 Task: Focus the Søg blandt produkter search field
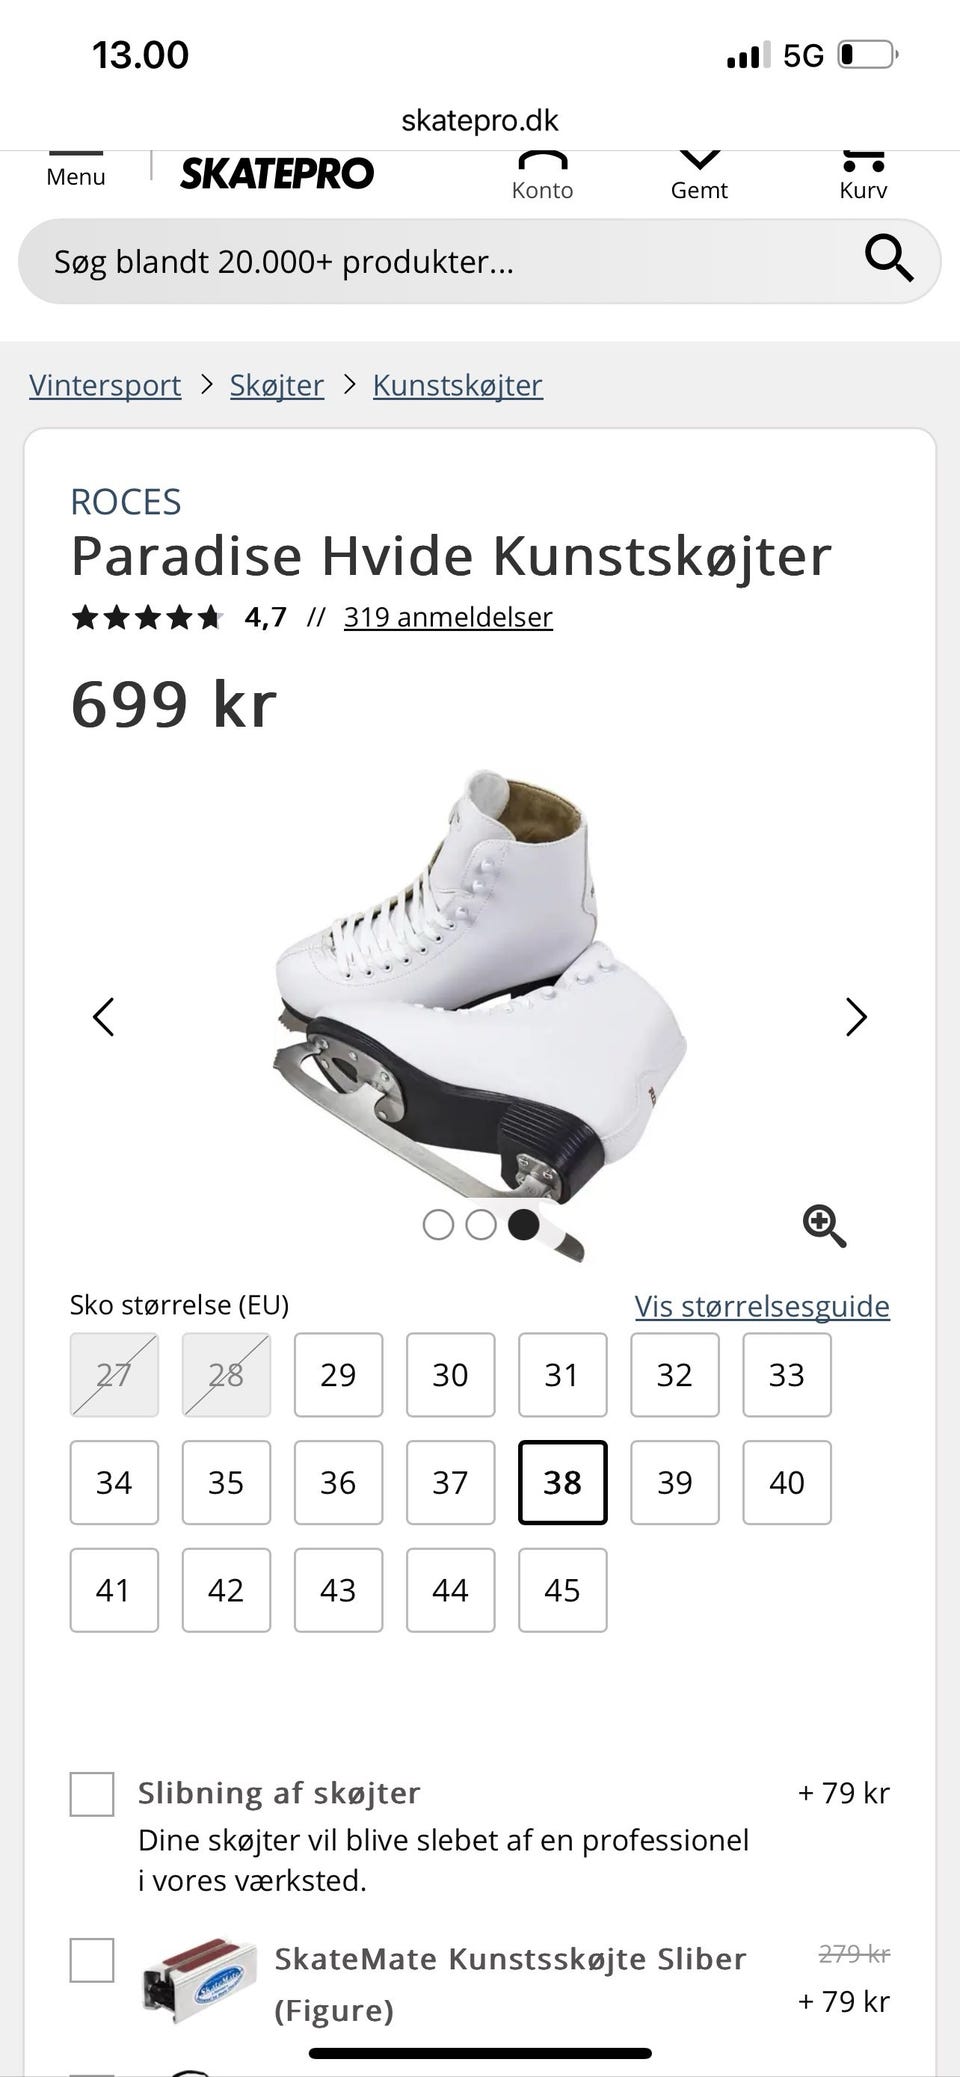[x=440, y=262]
